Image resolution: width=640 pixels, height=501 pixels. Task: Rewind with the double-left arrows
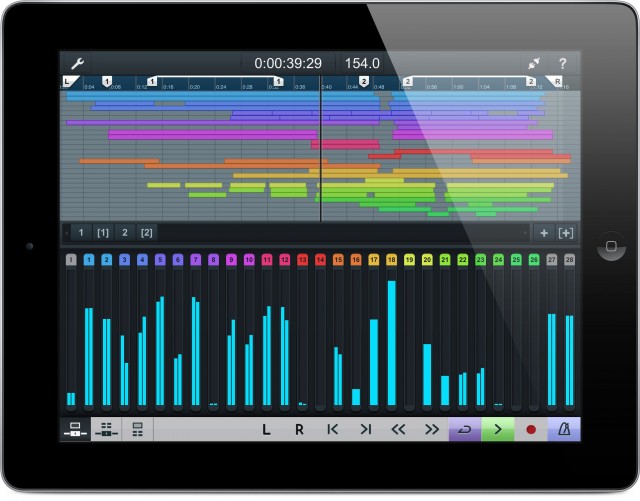coord(398,430)
